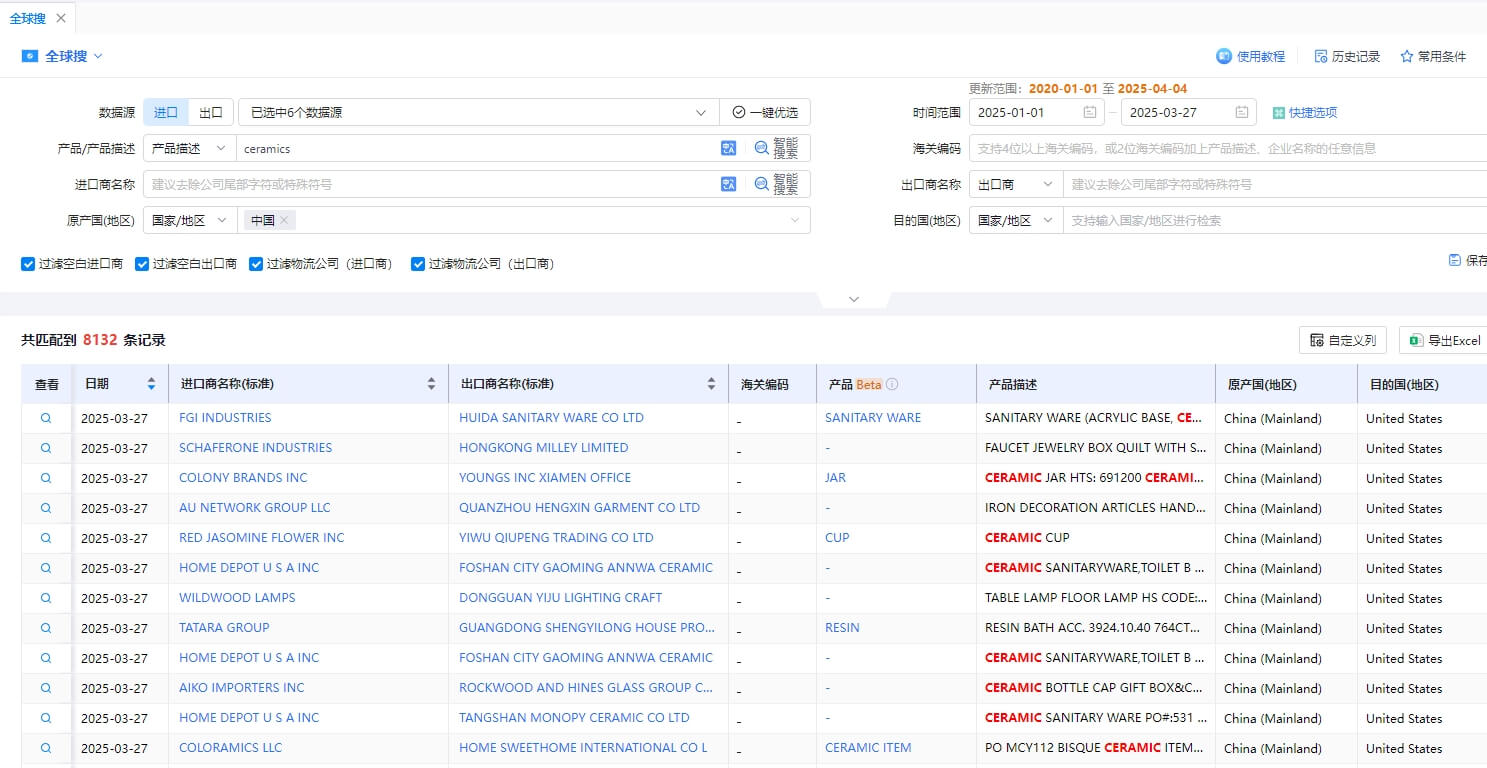
Task: Click the 海关编码 input field
Action: point(1228,148)
